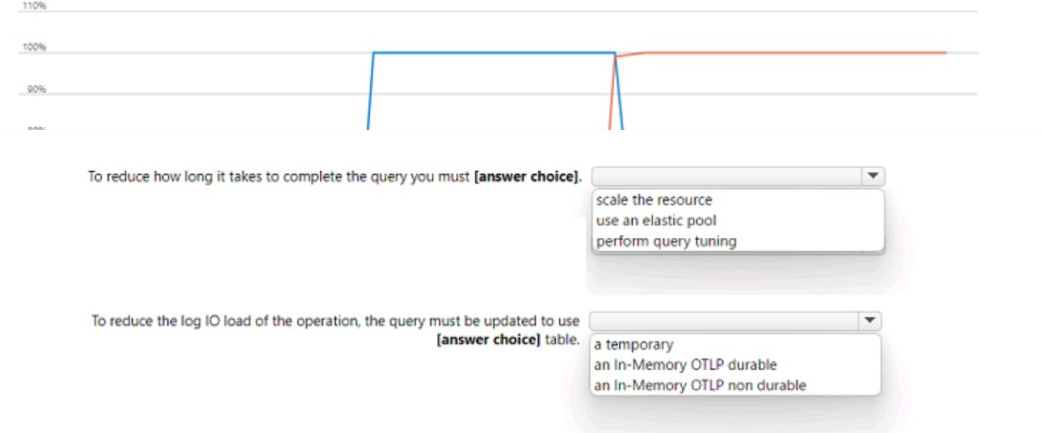Open the query duration answer dropdown arrow
Image resolution: width=1044 pixels, height=433 pixels.
pos(873,176)
